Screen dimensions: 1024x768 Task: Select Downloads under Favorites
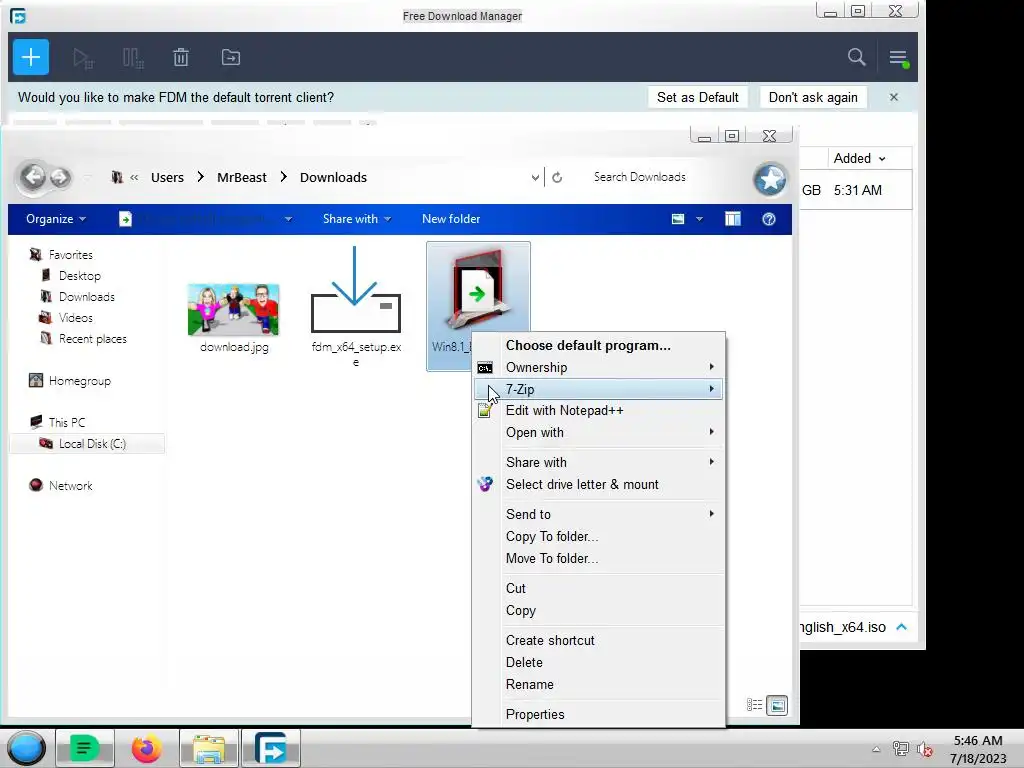coord(86,296)
